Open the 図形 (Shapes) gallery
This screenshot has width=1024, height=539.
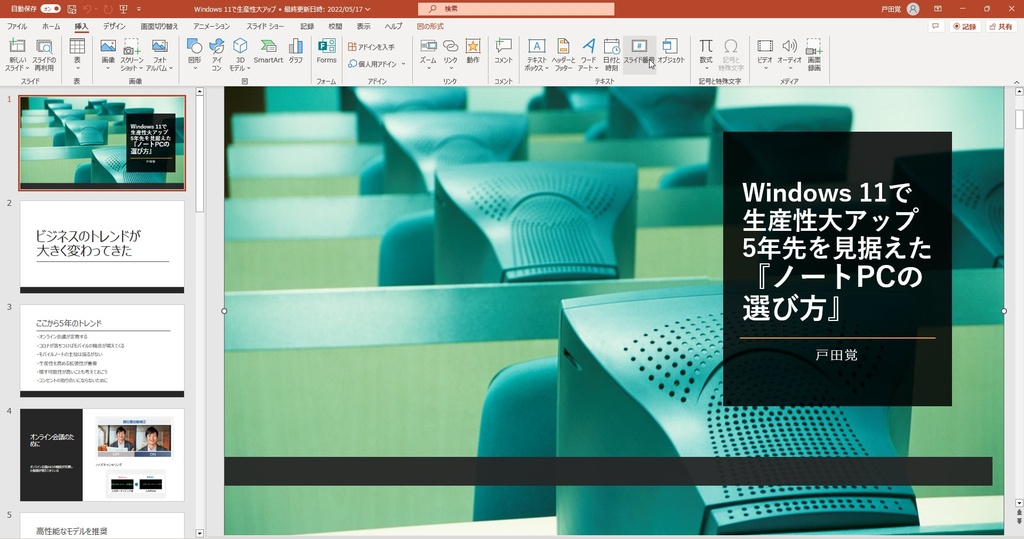coord(195,55)
